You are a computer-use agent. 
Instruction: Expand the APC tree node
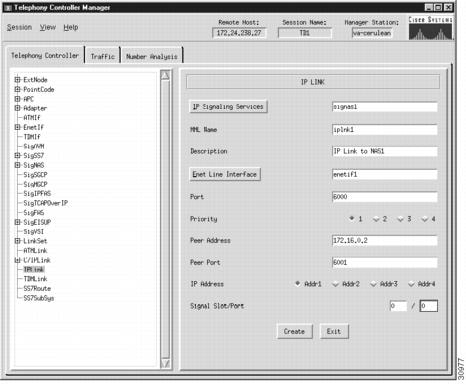tap(17, 99)
